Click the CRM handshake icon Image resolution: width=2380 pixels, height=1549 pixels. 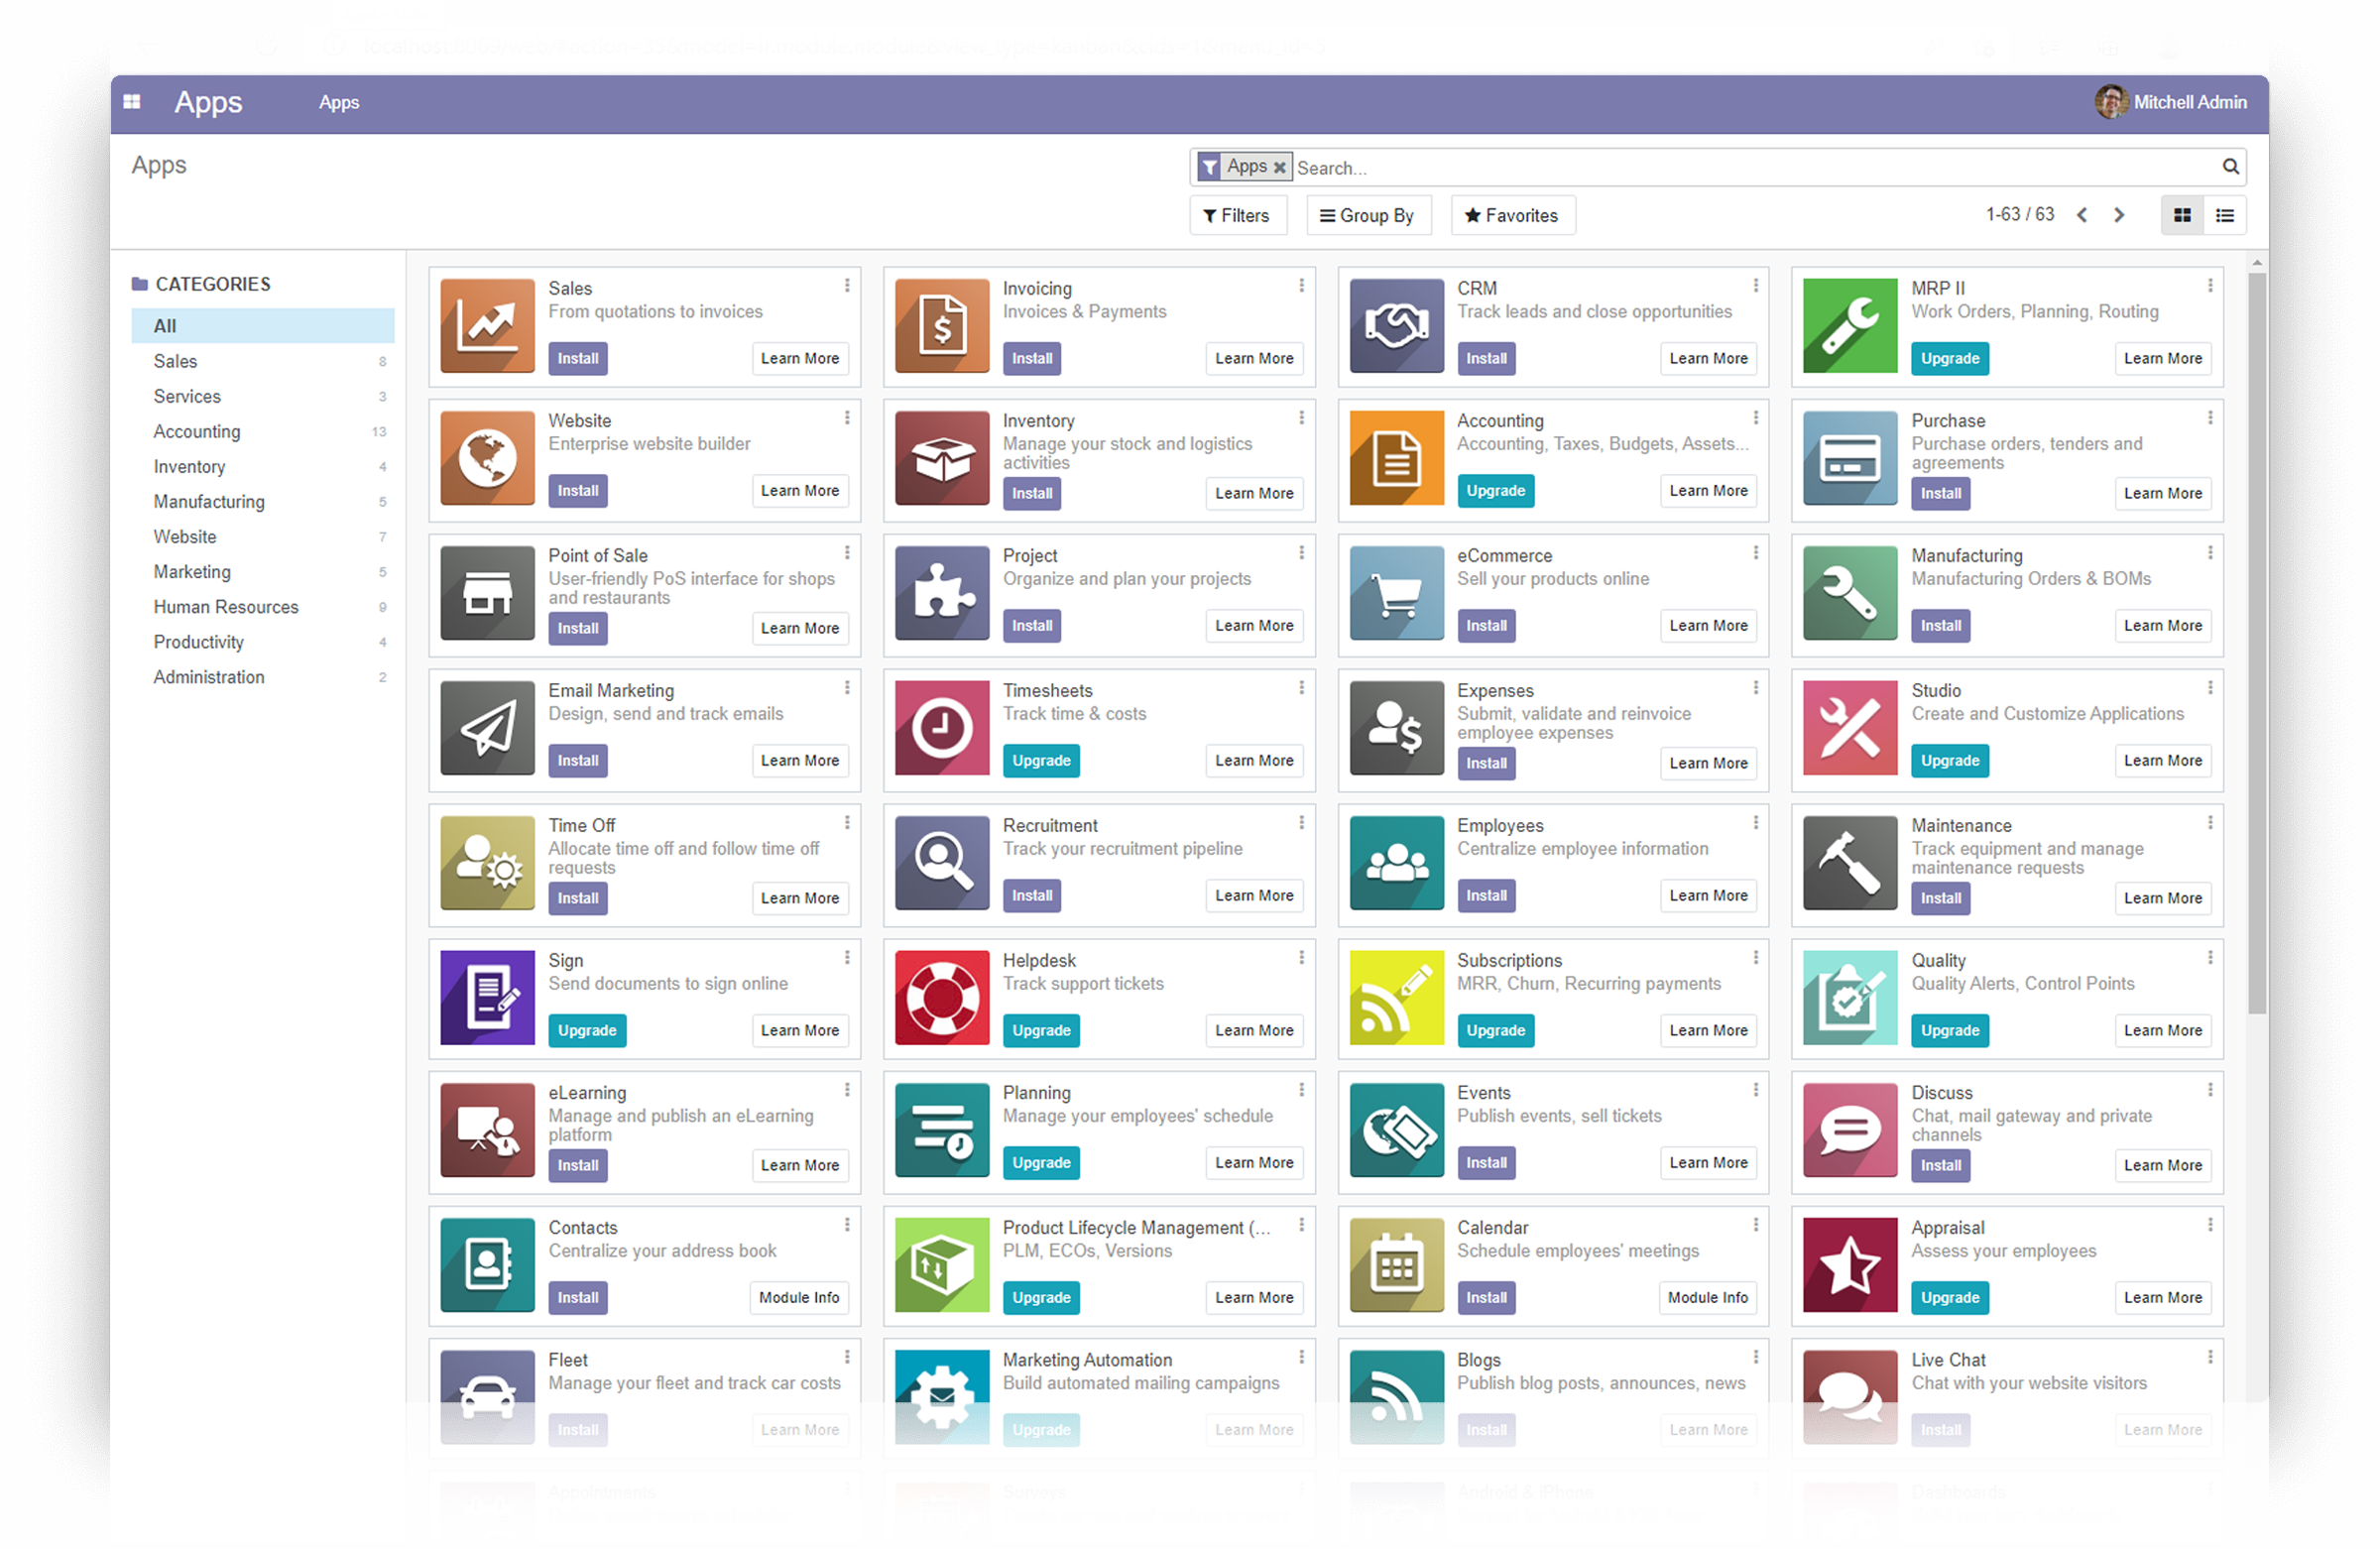(x=1396, y=326)
